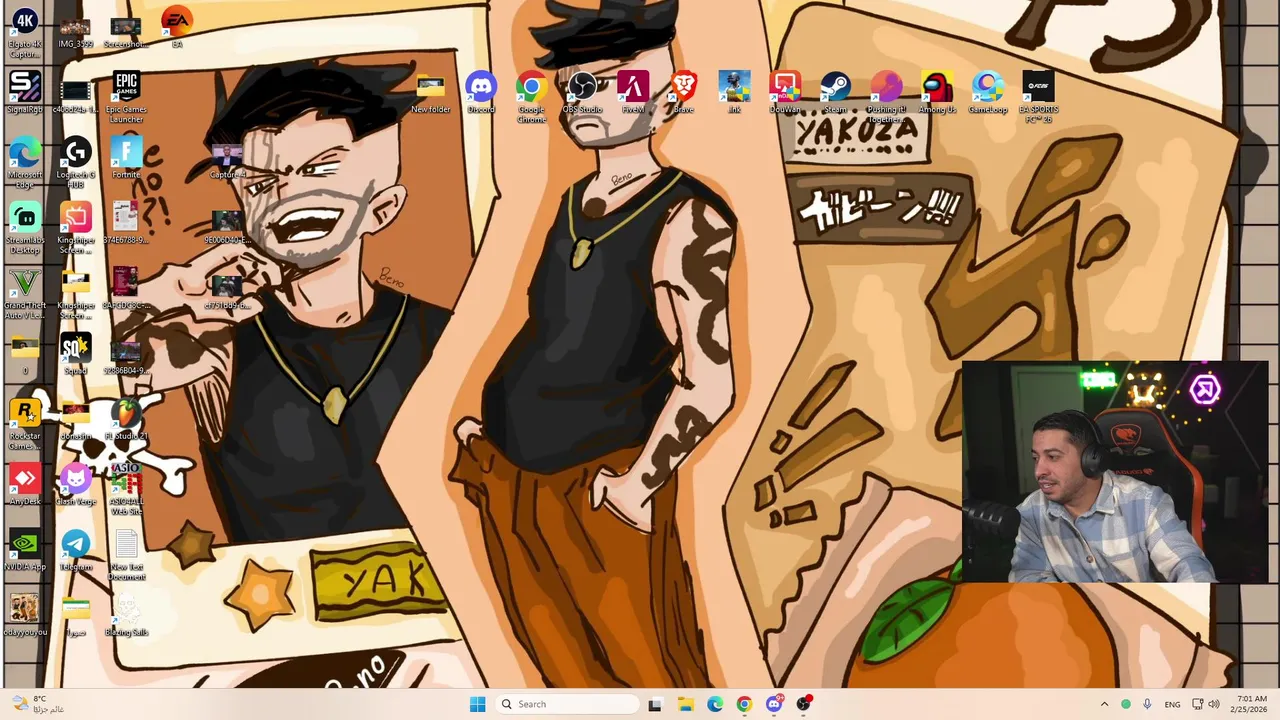Open the Windows Start menu
The height and width of the screenshot is (720, 1280).
pos(477,704)
